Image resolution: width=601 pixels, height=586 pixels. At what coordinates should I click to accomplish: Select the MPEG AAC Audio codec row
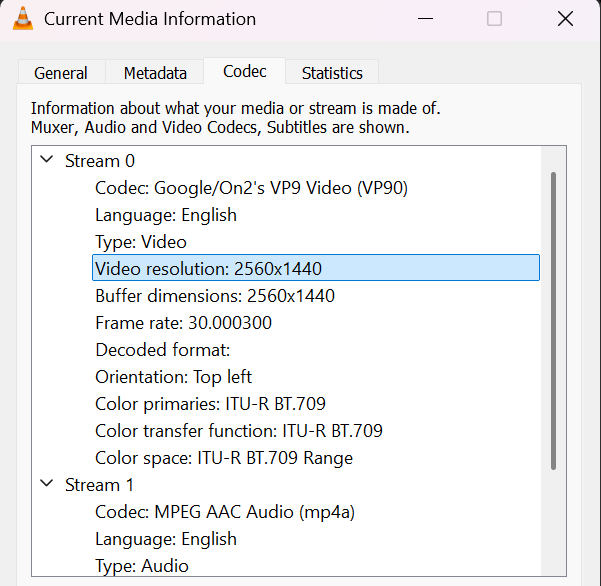click(x=225, y=512)
